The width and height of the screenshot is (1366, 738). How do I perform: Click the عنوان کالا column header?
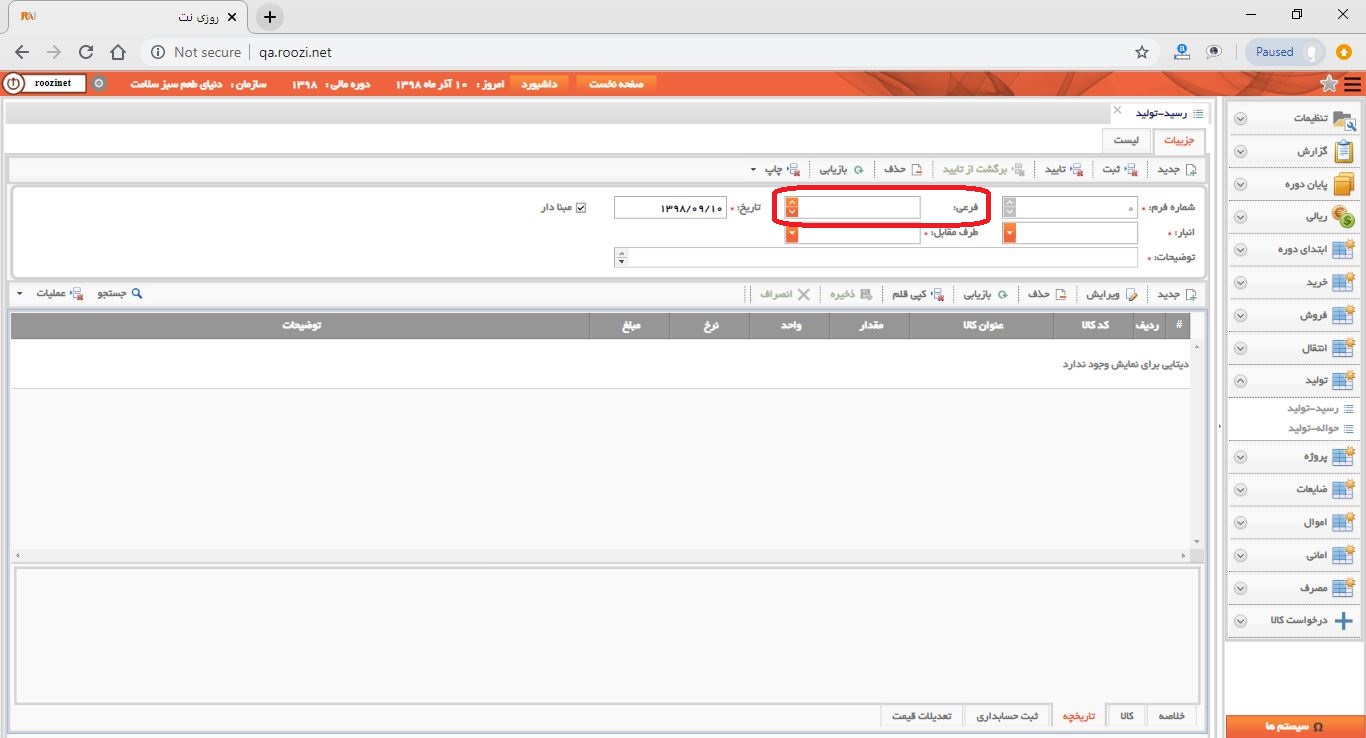(982, 325)
